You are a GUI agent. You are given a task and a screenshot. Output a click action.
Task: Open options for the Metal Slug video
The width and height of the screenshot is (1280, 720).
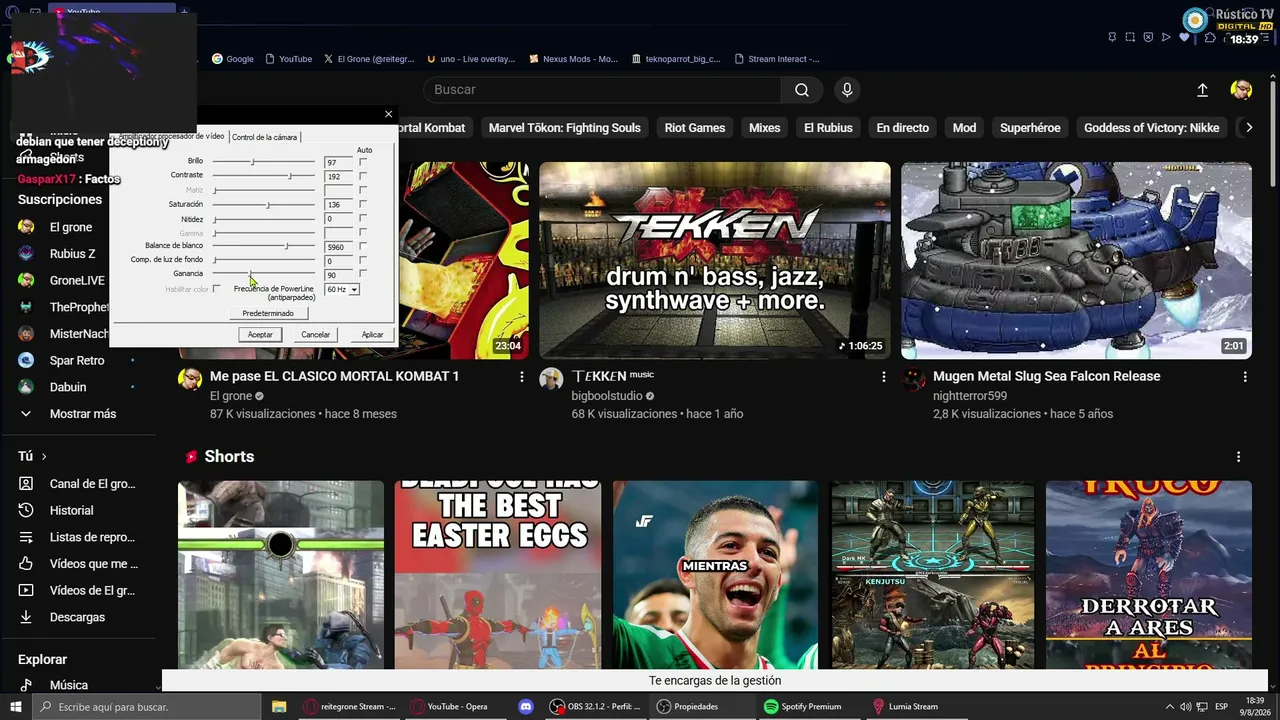point(1245,377)
